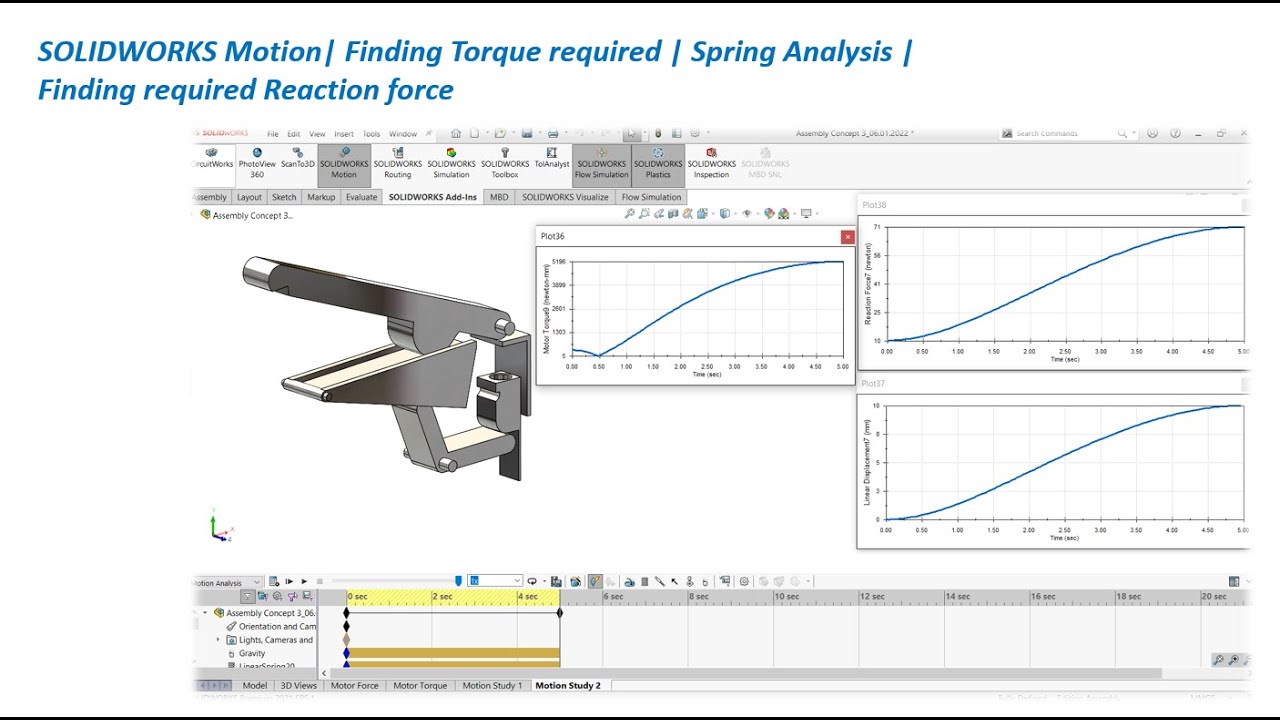Switch to the SOLIDWORKS Visualize tab
The image size is (1280, 720).
tap(565, 197)
